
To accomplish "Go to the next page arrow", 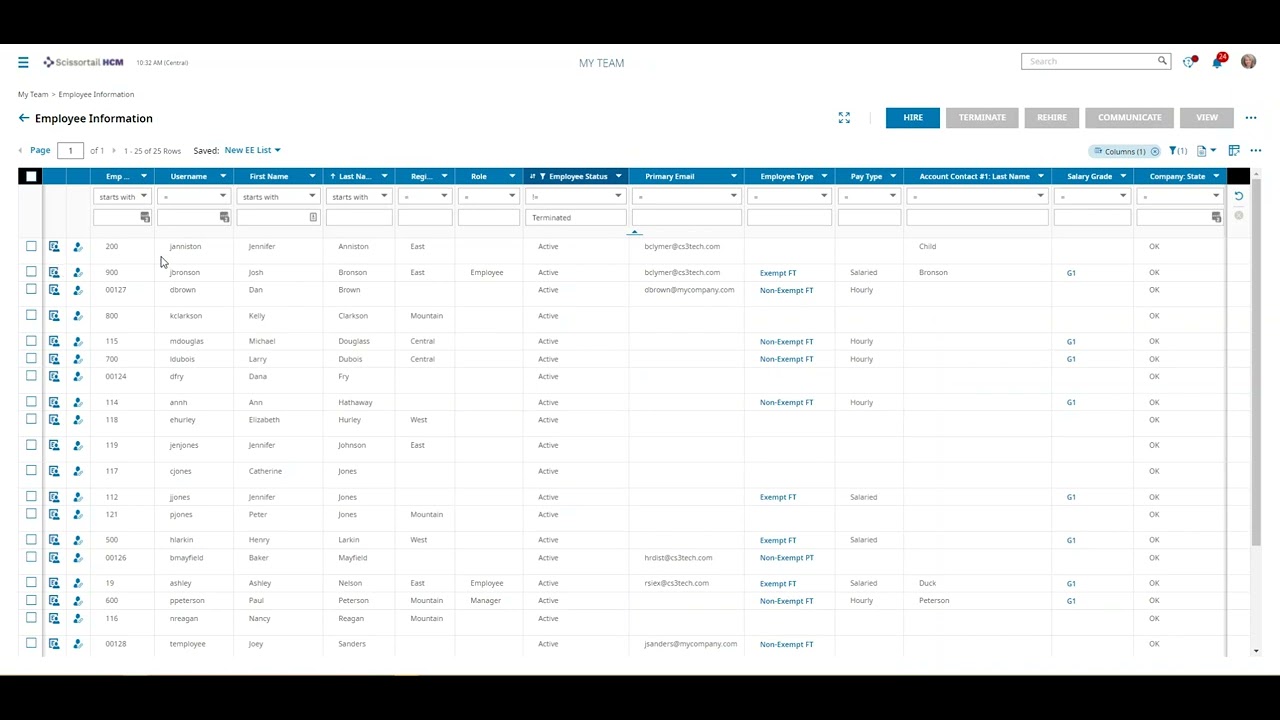I will 114,151.
